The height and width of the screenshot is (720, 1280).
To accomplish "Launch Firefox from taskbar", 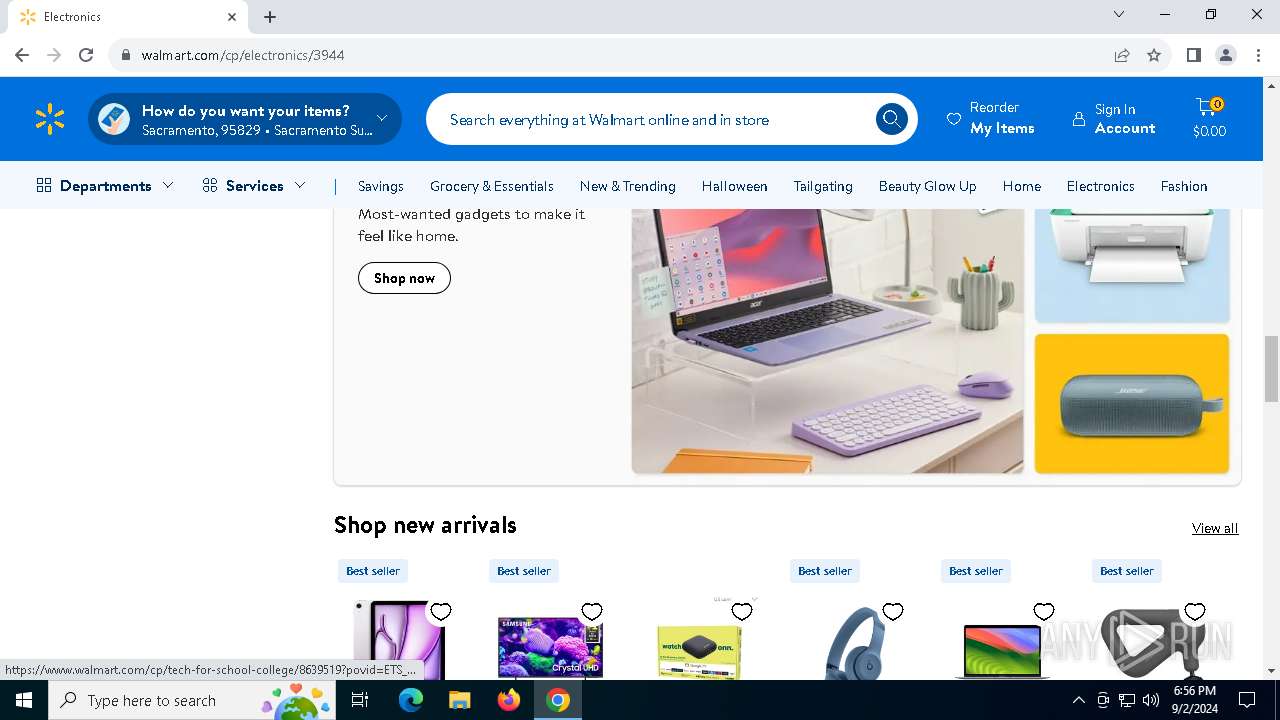I will pyautogui.click(x=509, y=700).
